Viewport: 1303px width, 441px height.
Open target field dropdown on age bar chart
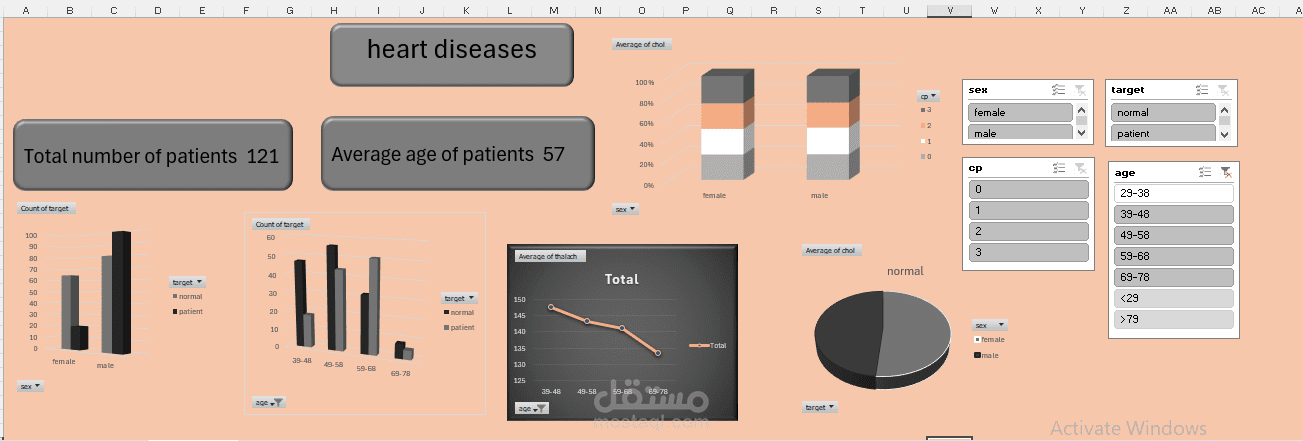click(458, 298)
